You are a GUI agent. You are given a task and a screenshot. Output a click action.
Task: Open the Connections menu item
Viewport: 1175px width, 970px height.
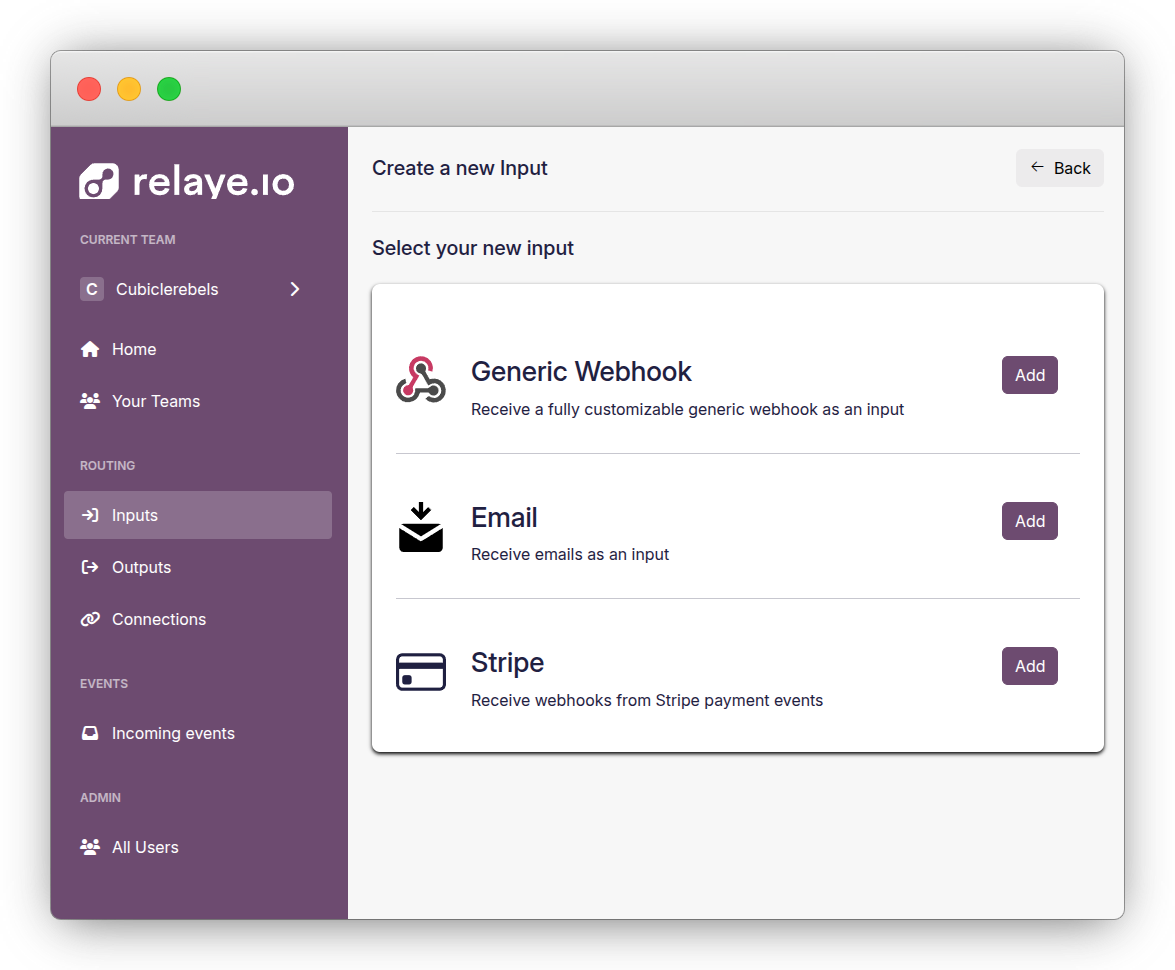159,619
